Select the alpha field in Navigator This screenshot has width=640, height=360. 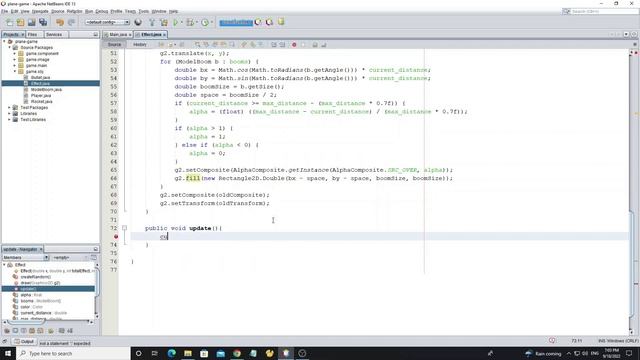coord(31,295)
